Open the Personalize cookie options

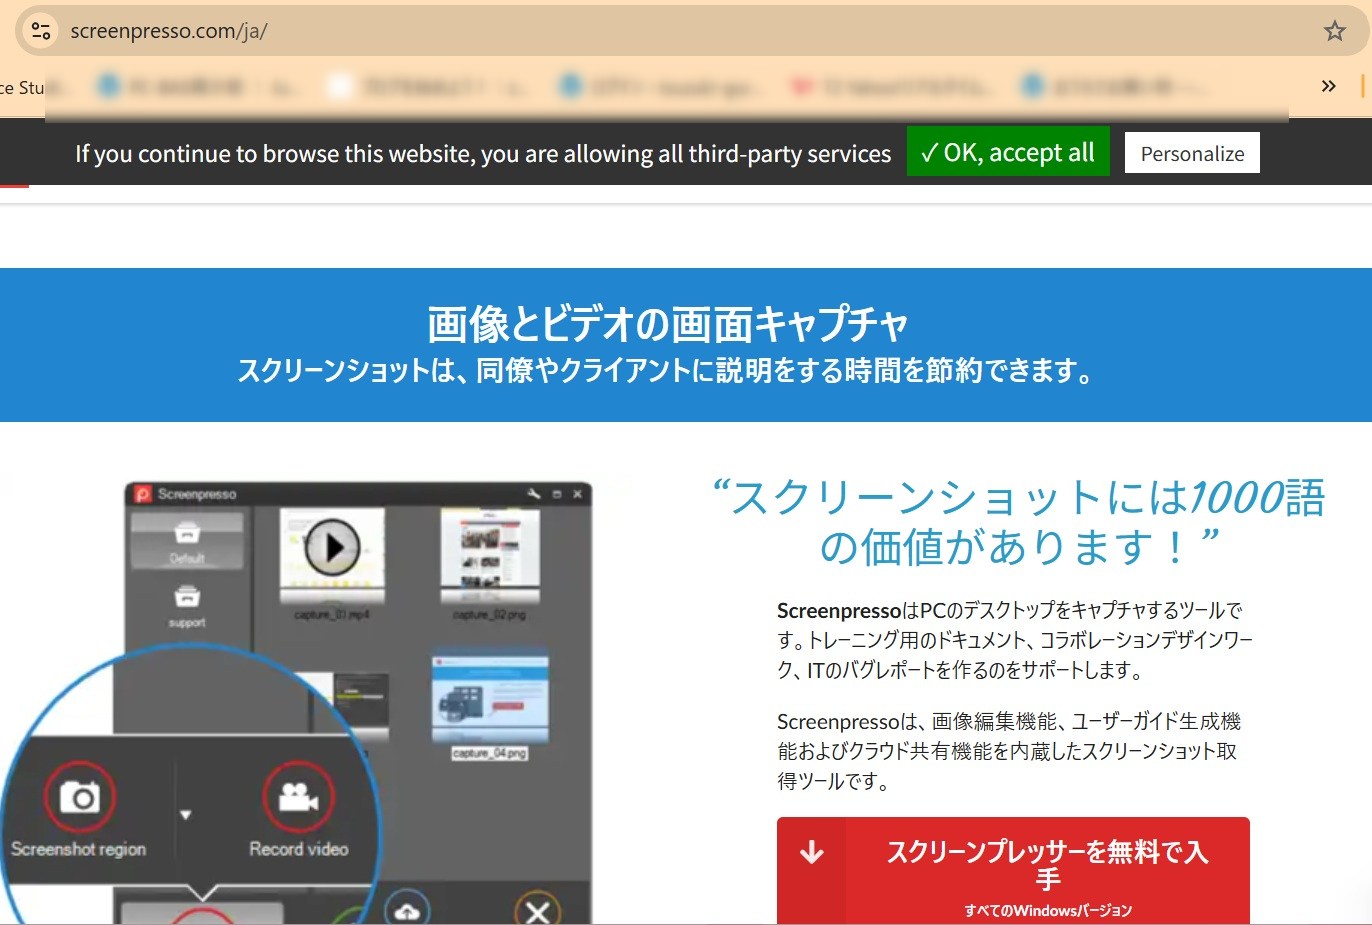[x=1192, y=153]
